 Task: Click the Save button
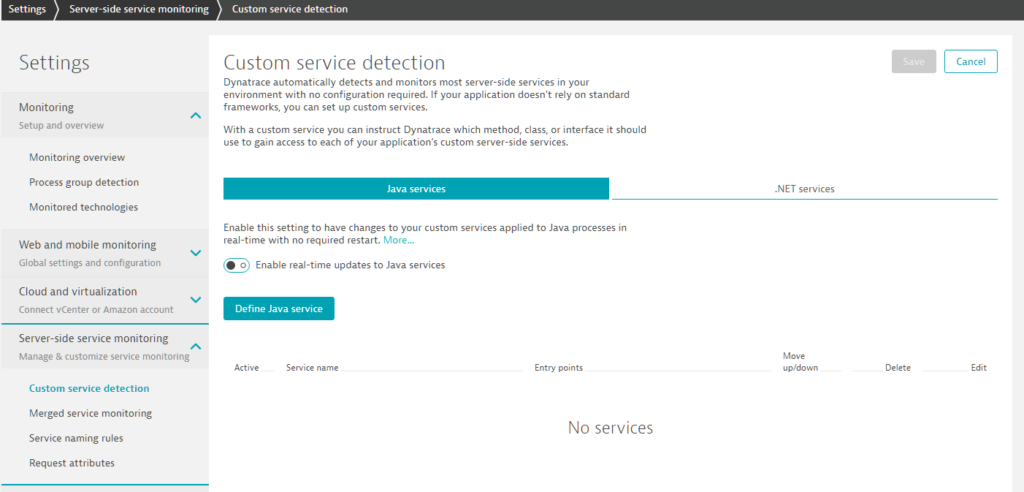(x=914, y=61)
